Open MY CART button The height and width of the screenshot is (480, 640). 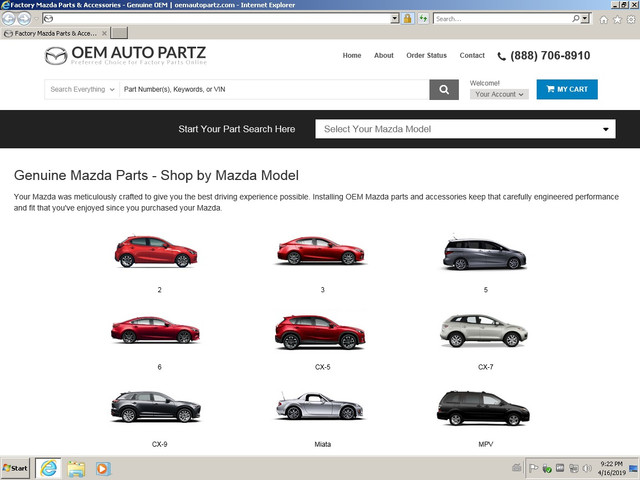(x=567, y=89)
